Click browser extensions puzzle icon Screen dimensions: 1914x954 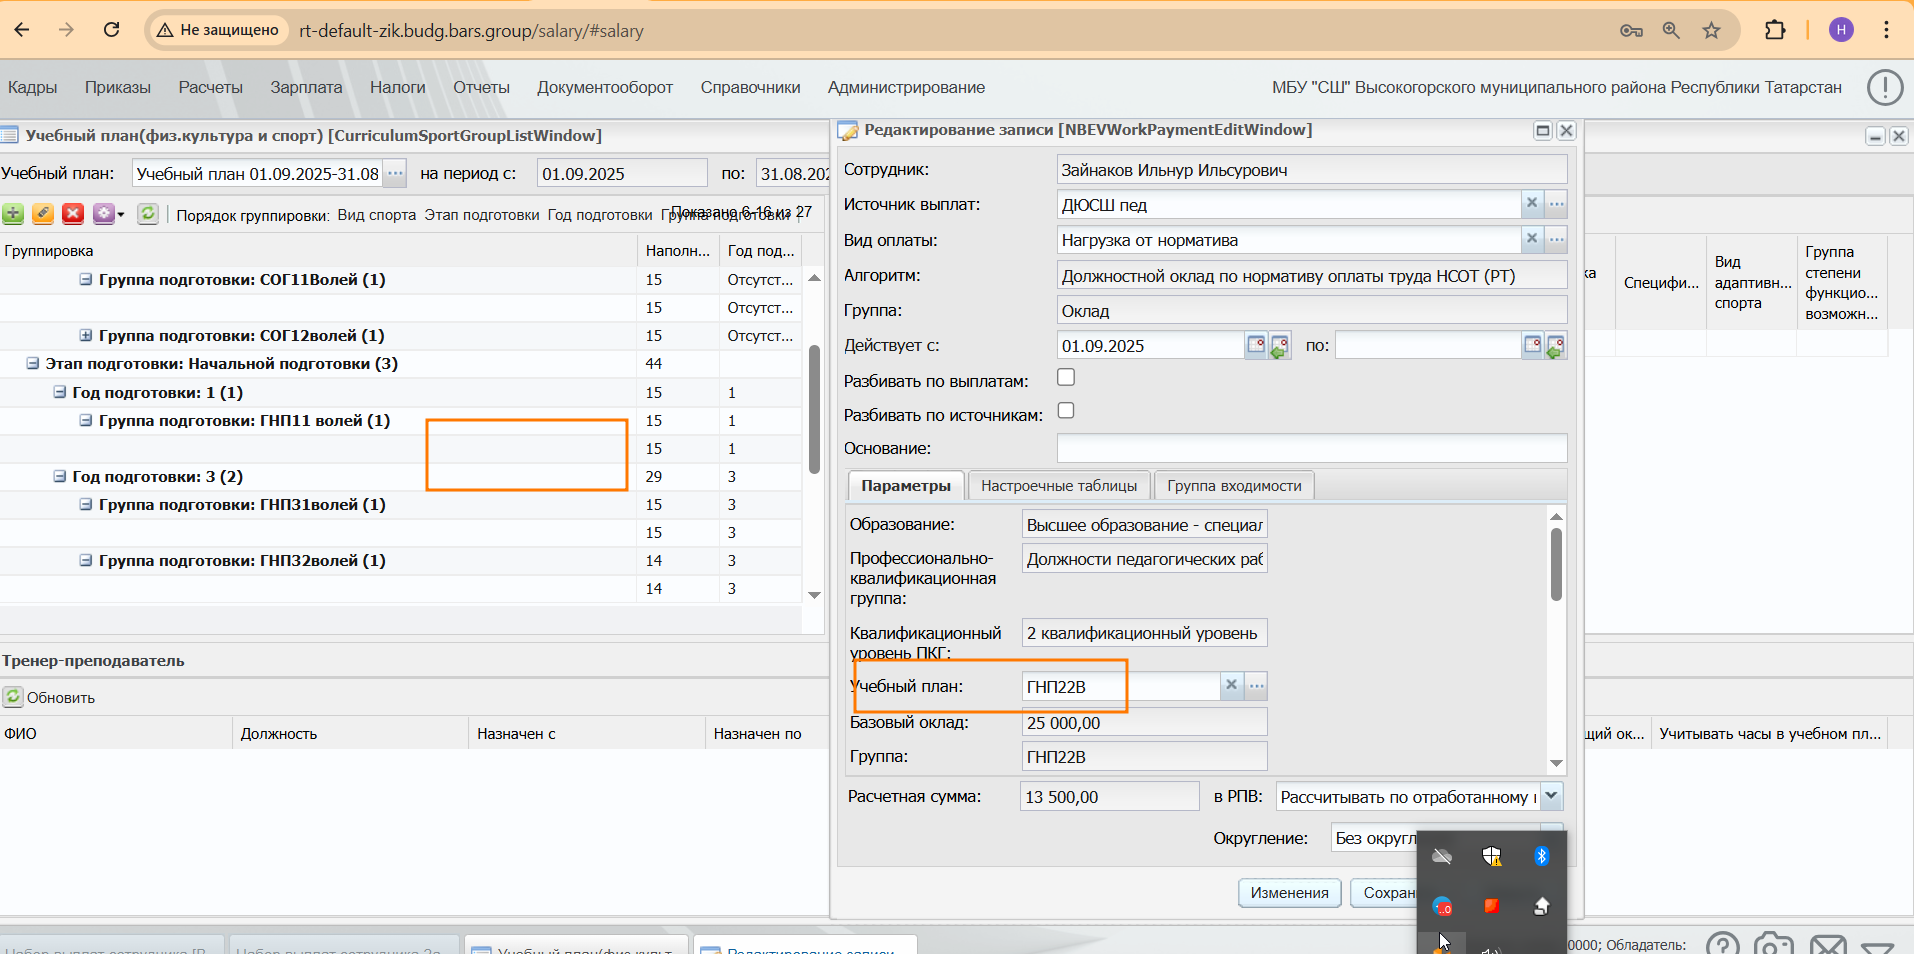(x=1775, y=30)
